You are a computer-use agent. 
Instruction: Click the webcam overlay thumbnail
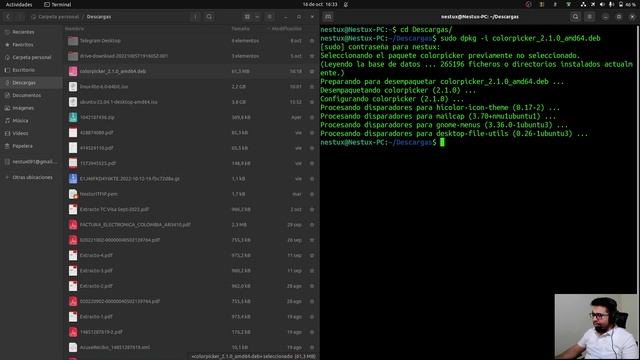point(596,326)
